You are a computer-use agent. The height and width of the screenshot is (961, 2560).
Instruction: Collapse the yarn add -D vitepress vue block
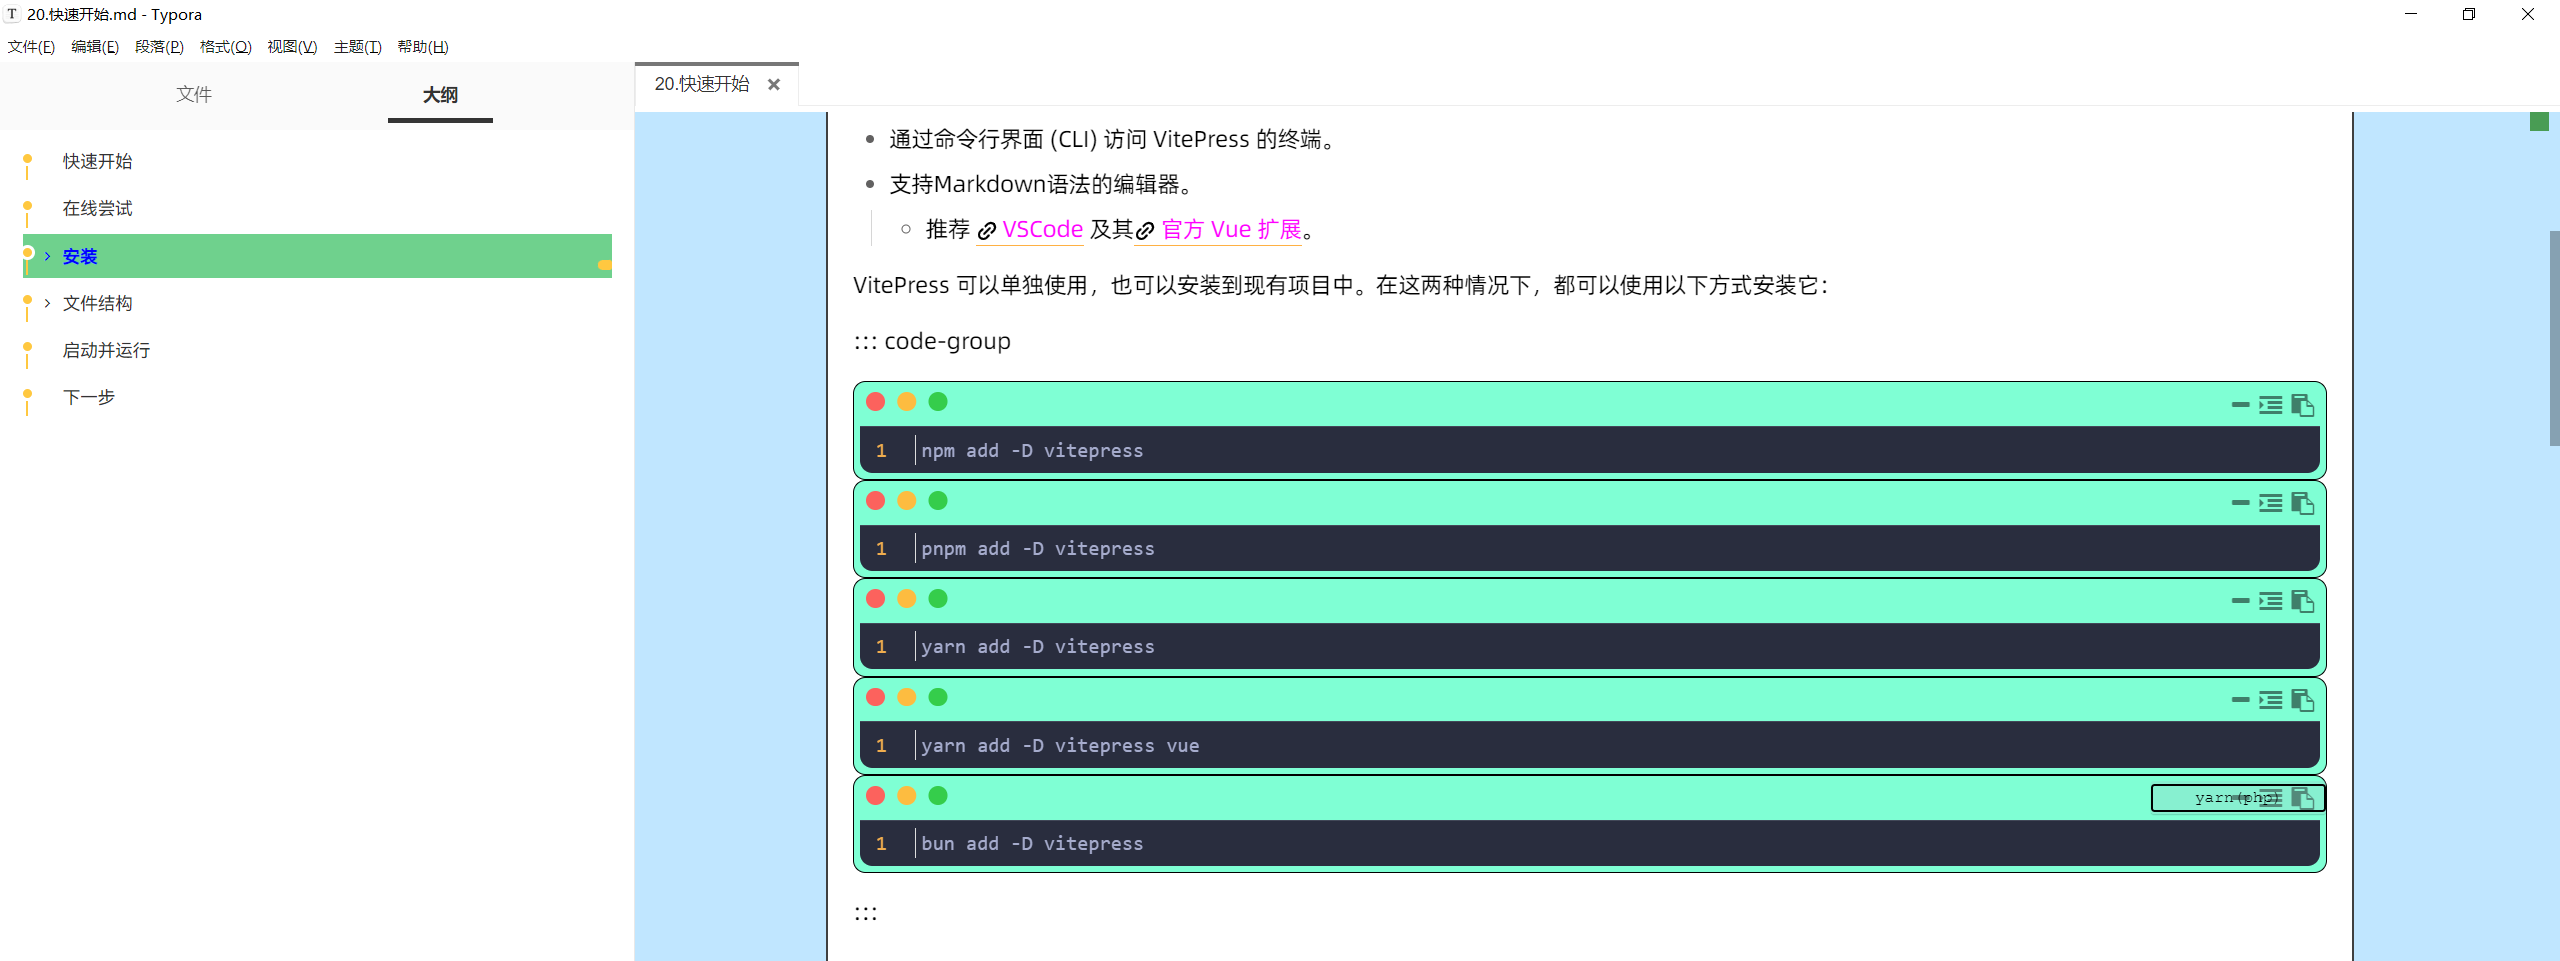[2240, 700]
